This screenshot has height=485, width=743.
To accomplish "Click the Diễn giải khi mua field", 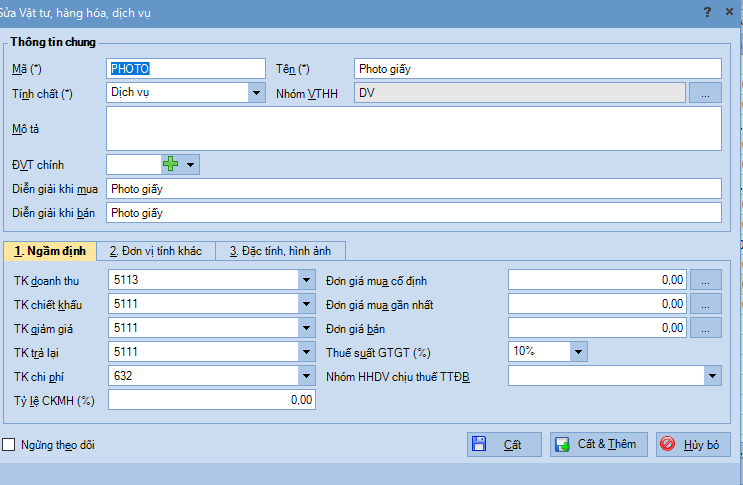I will 414,189.
